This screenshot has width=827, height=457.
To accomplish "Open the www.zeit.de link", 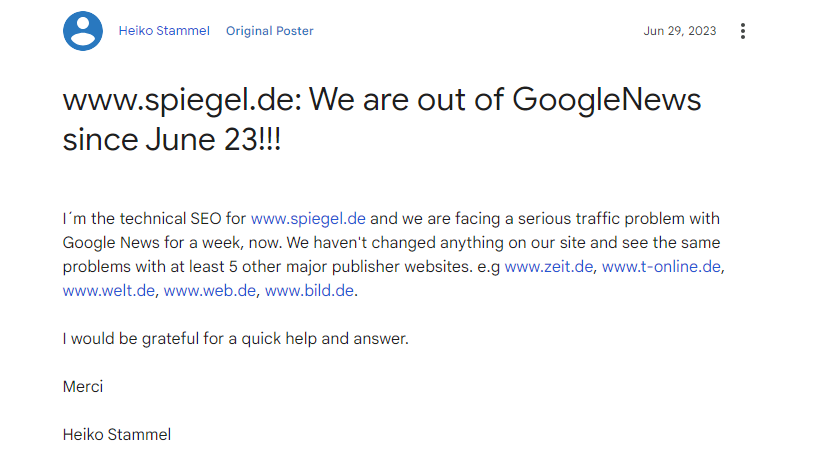I will [x=549, y=266].
